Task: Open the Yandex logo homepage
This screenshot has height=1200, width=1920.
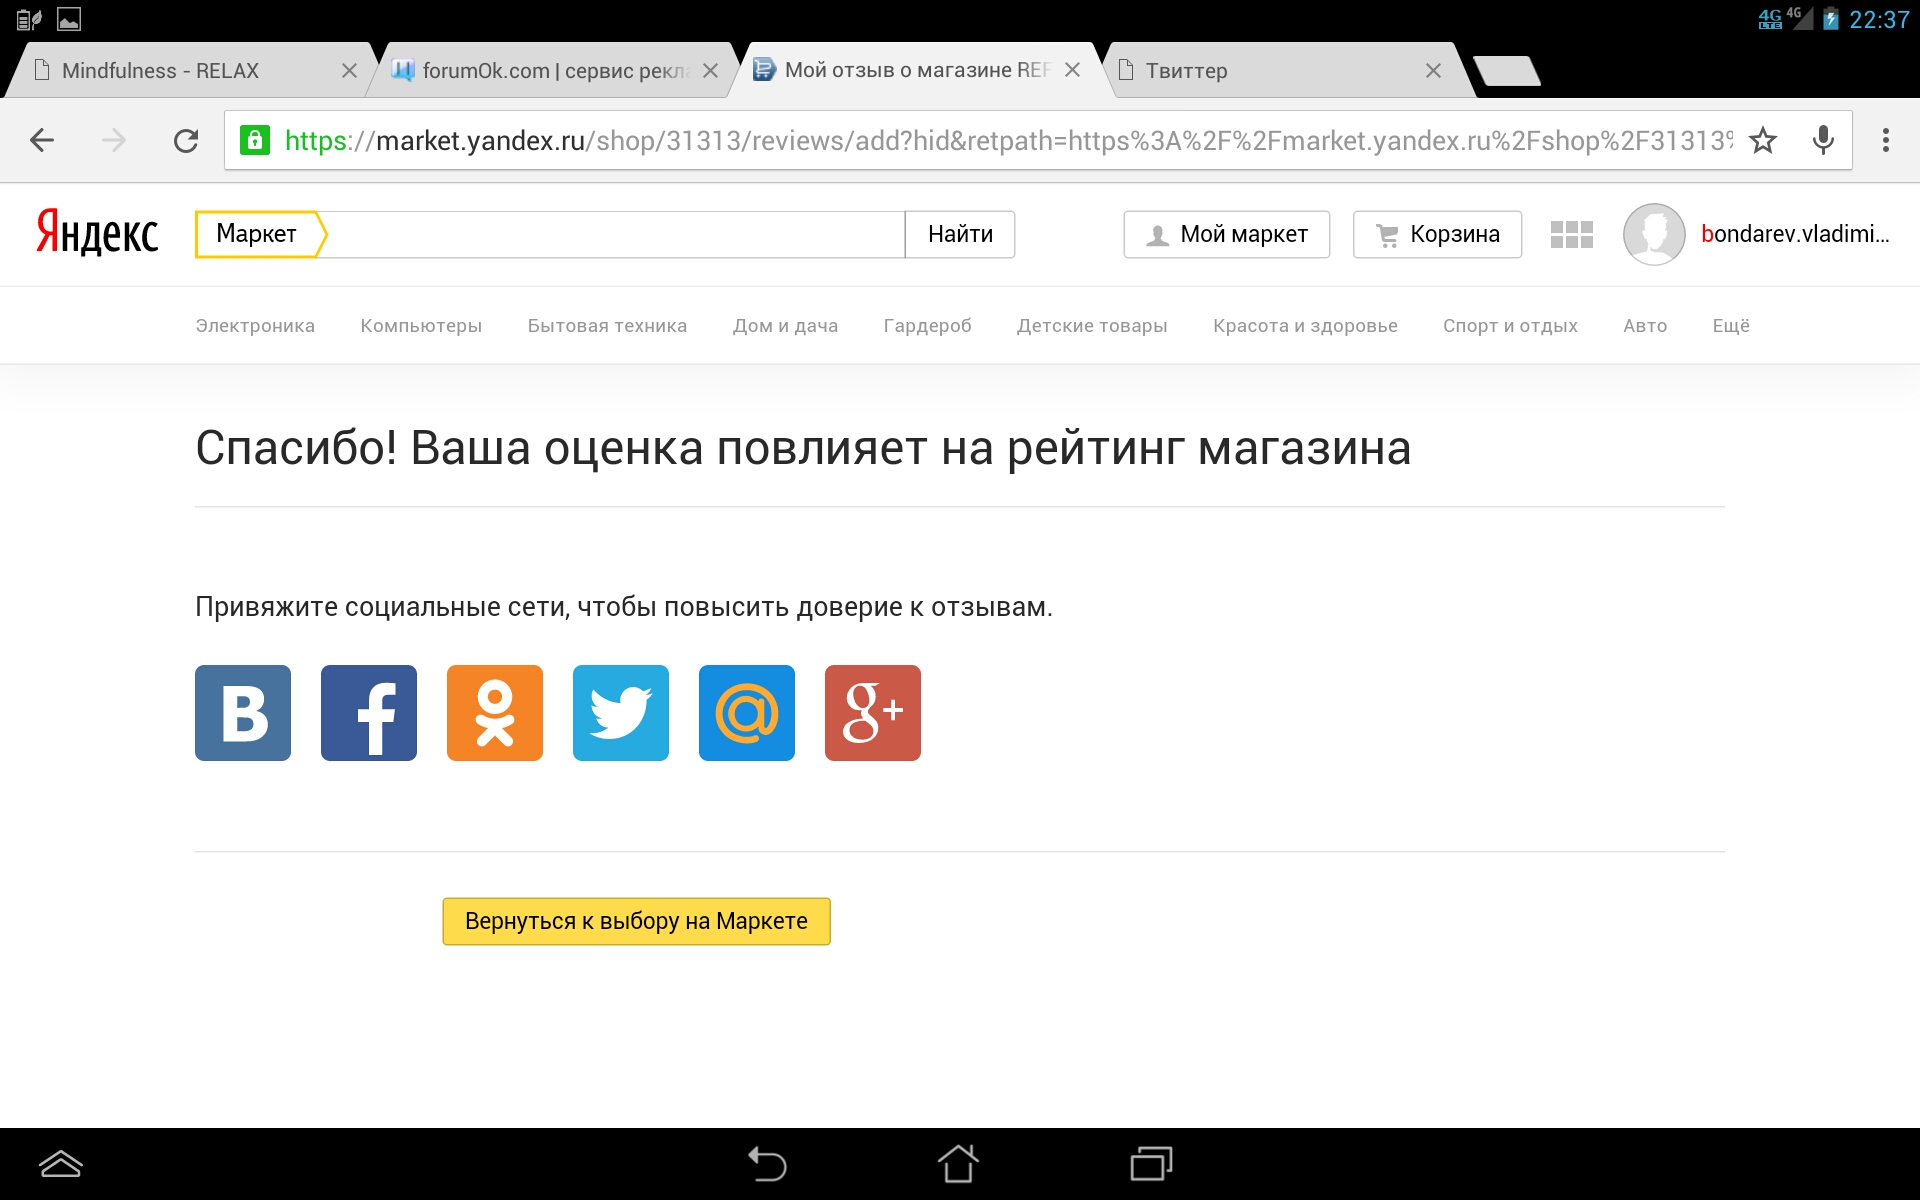Action: 97,233
